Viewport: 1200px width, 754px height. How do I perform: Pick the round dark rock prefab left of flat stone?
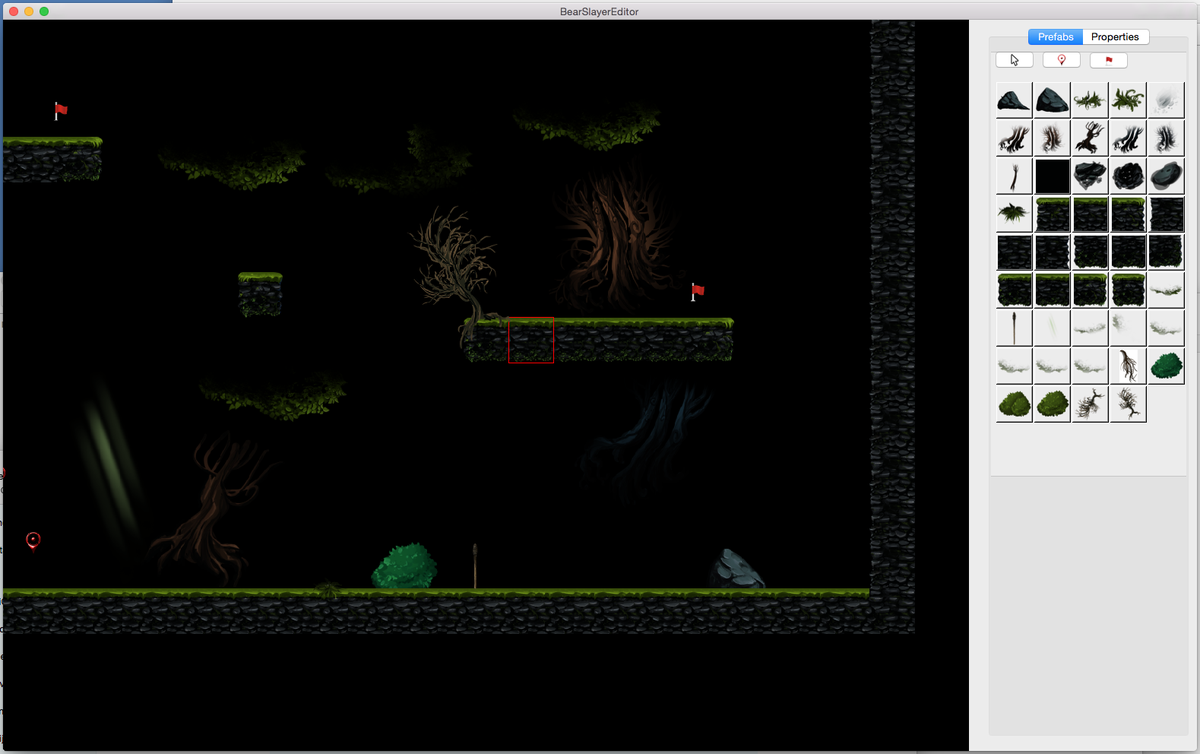pyautogui.click(x=1128, y=176)
